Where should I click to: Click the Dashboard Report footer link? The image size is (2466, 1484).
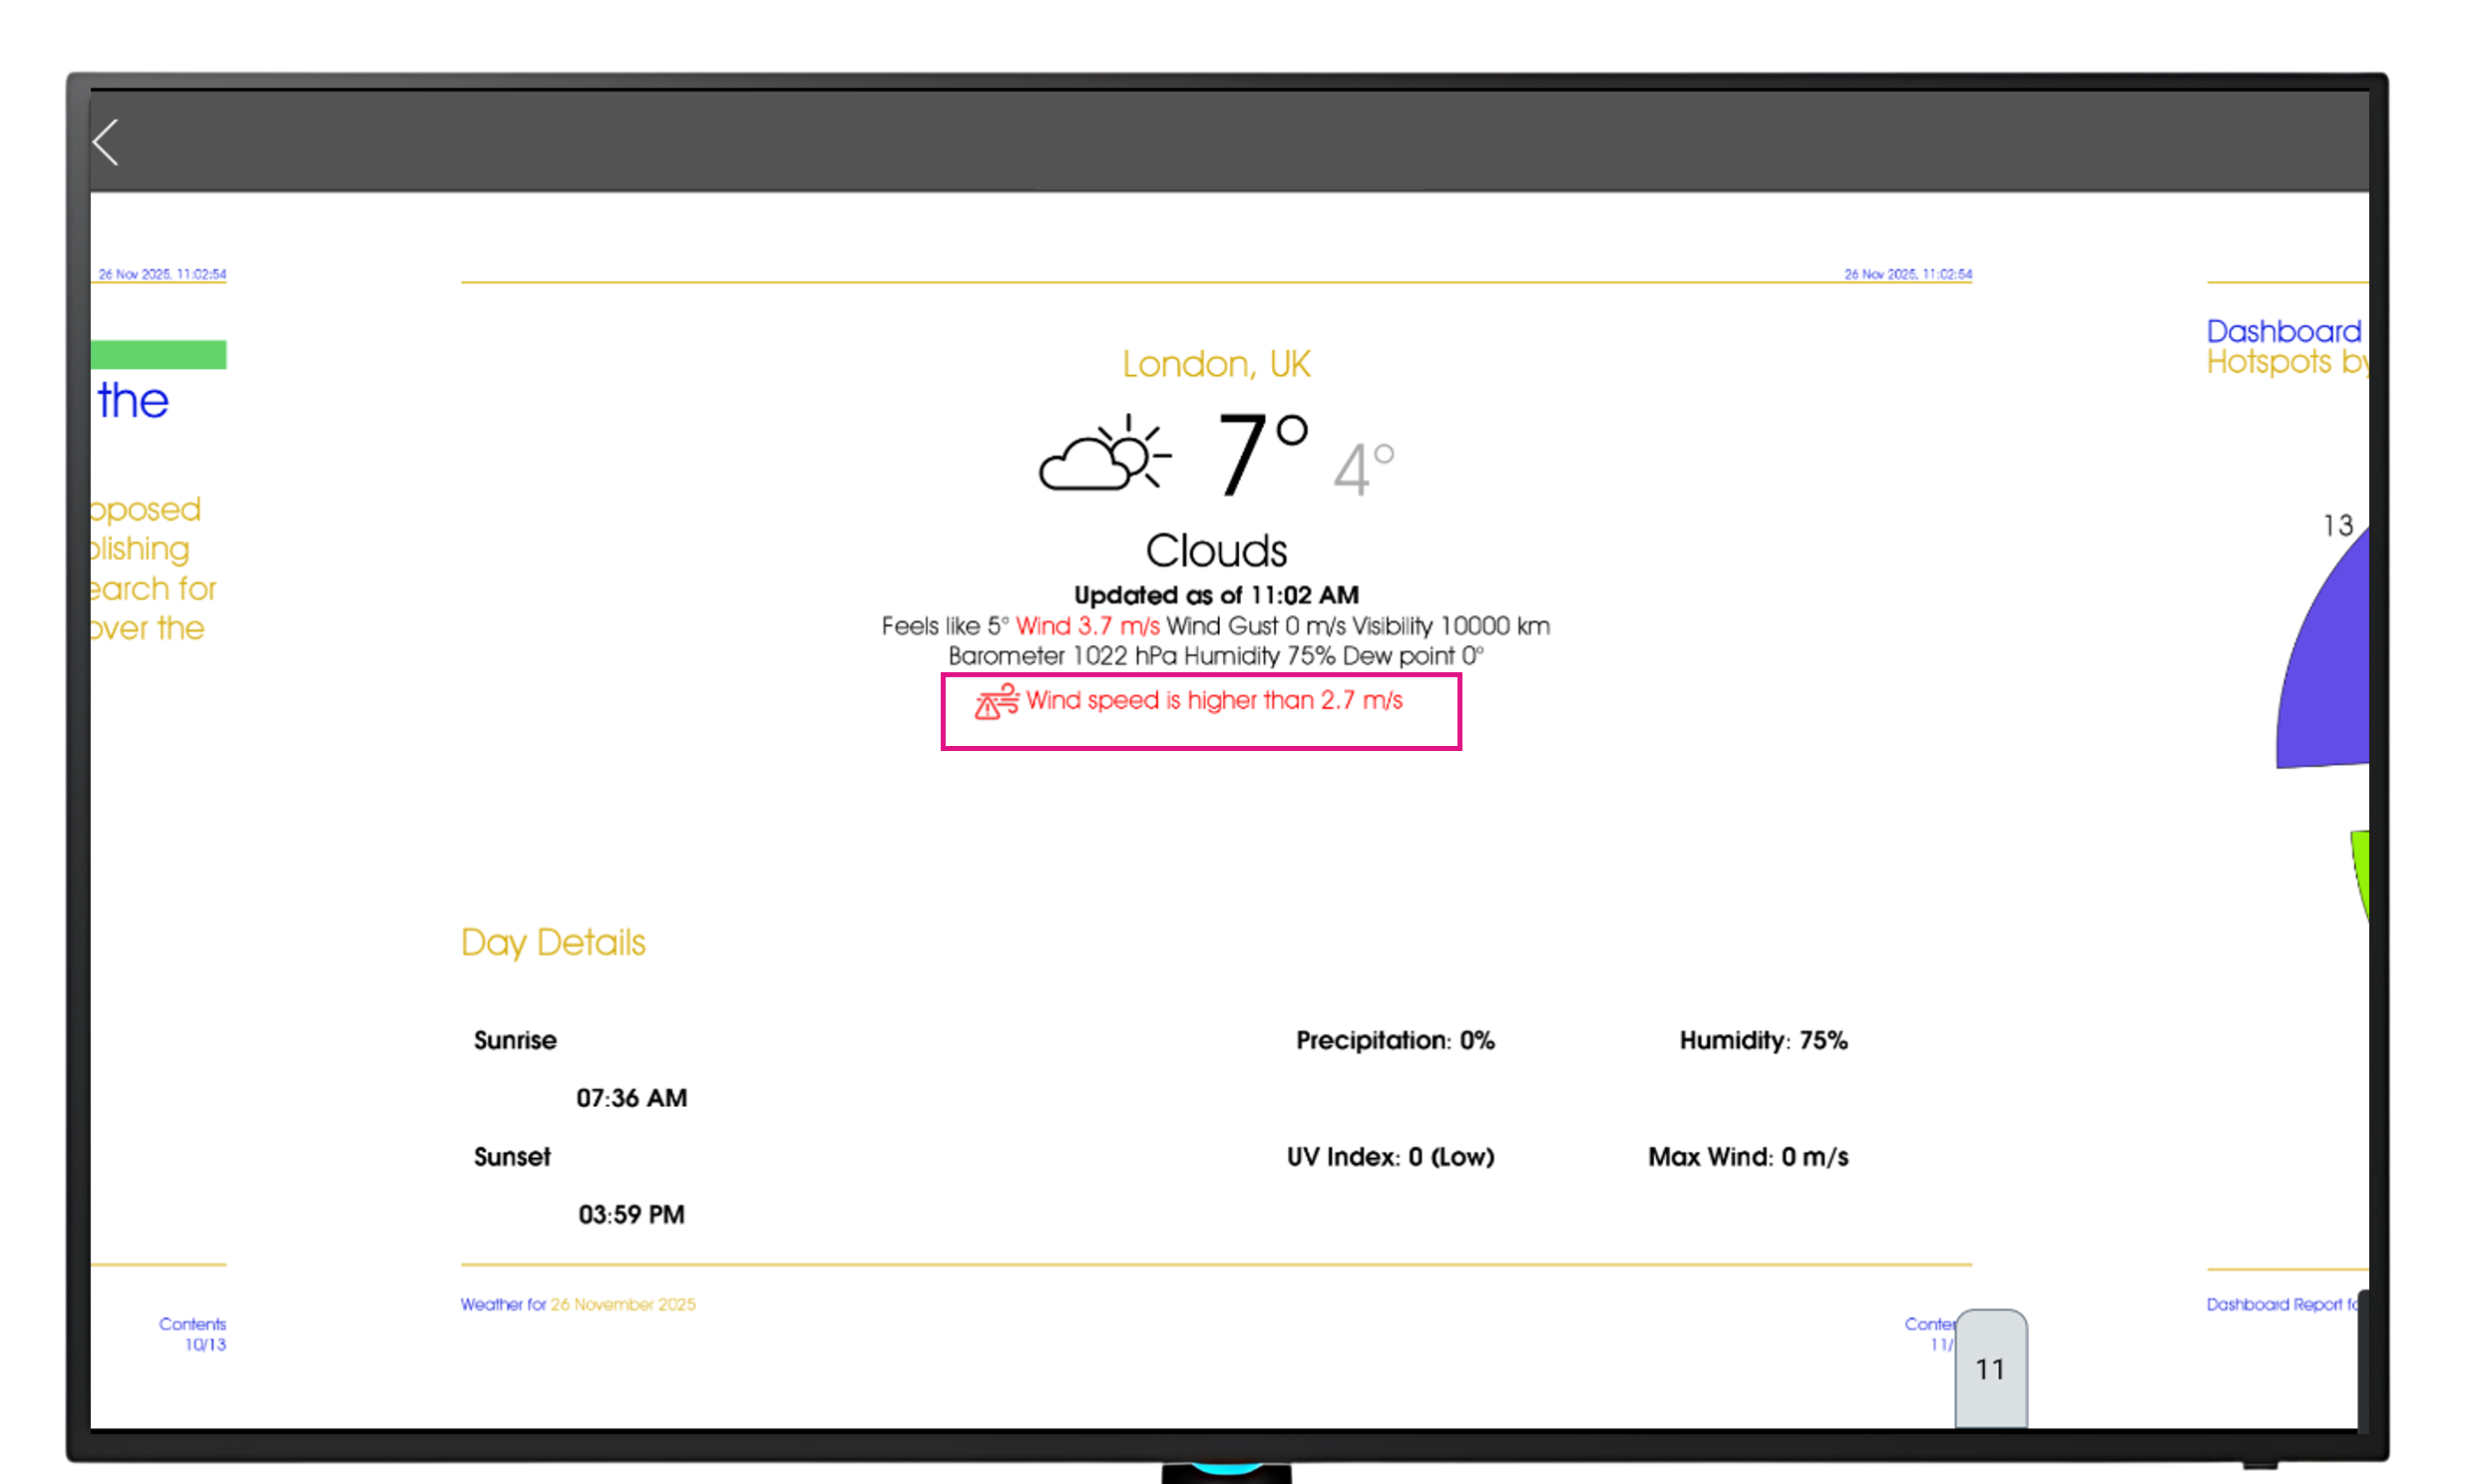click(x=2282, y=1304)
